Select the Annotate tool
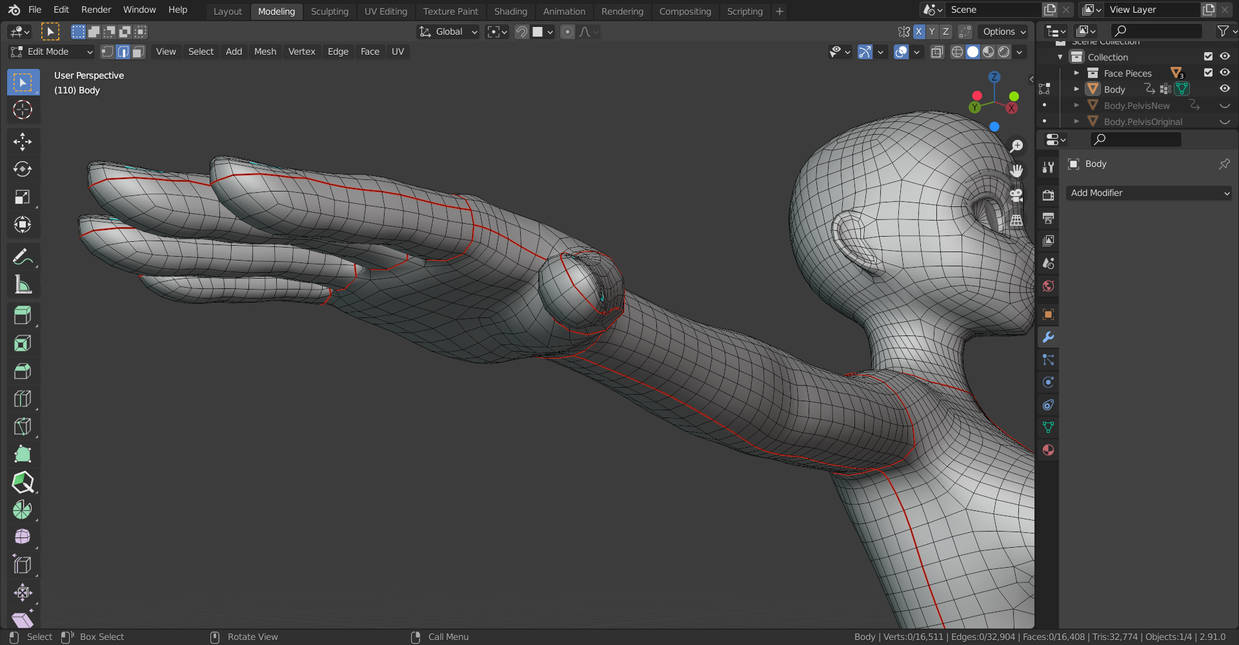1239x645 pixels. (x=23, y=257)
